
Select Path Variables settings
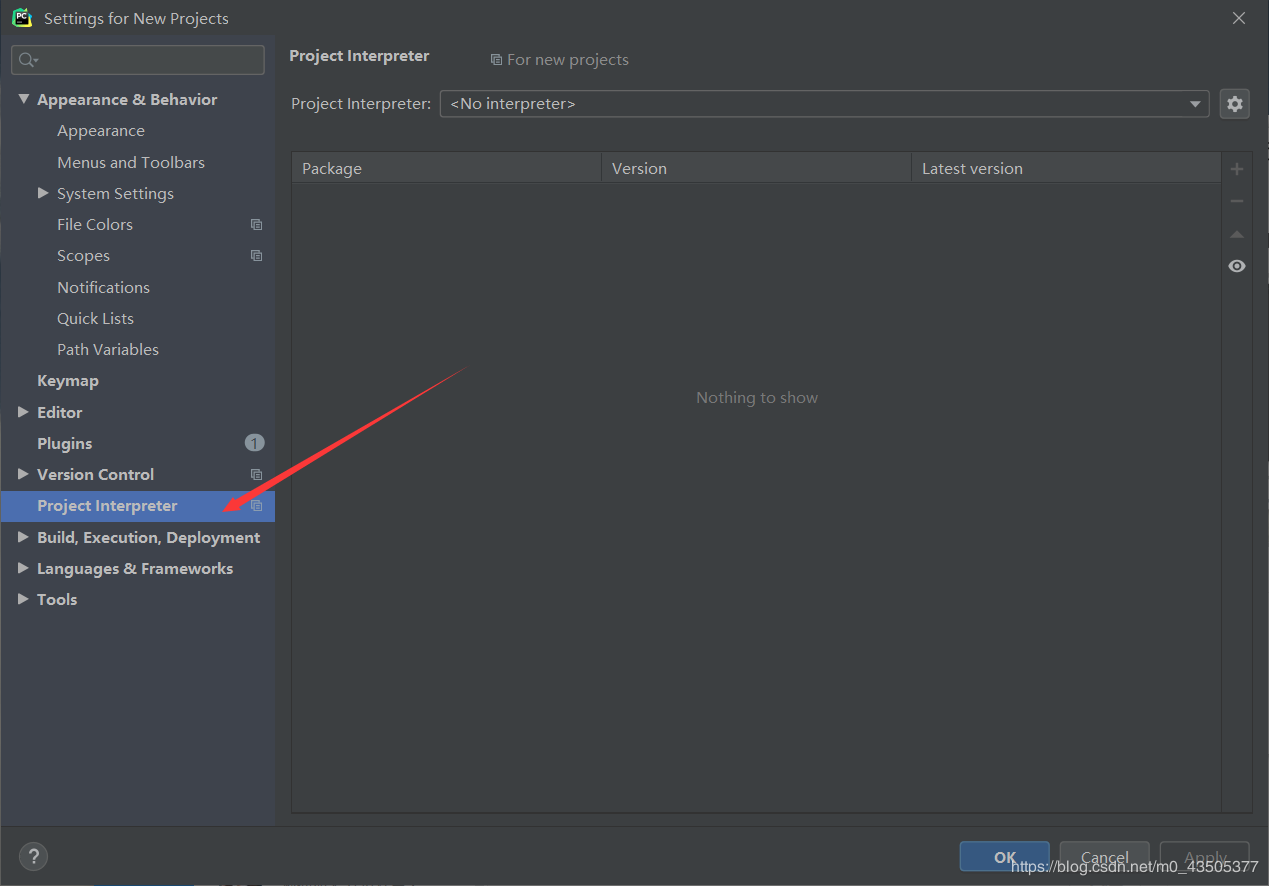(x=108, y=349)
